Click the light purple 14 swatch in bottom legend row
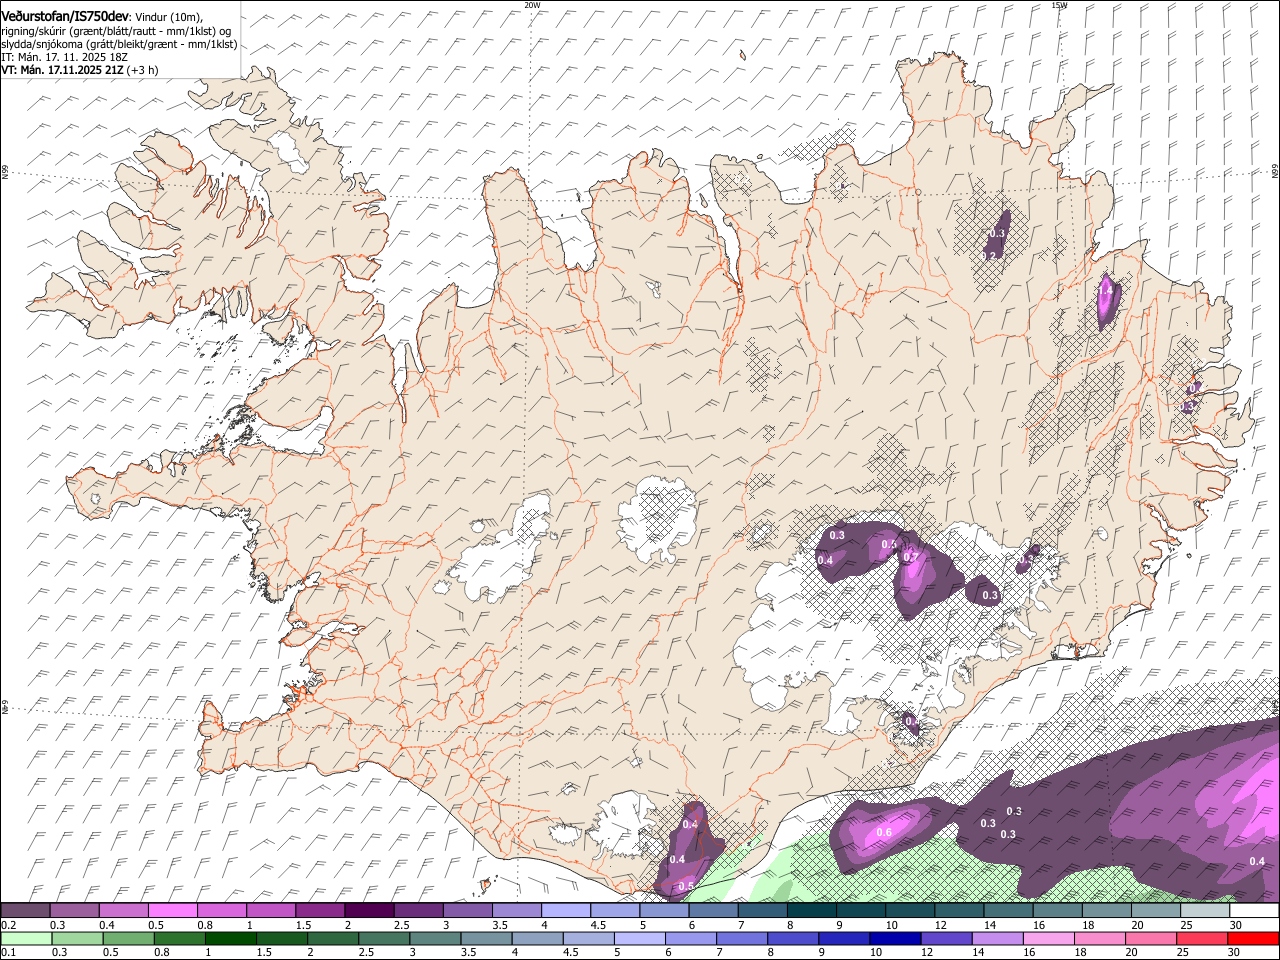The image size is (1280, 960). tap(996, 939)
